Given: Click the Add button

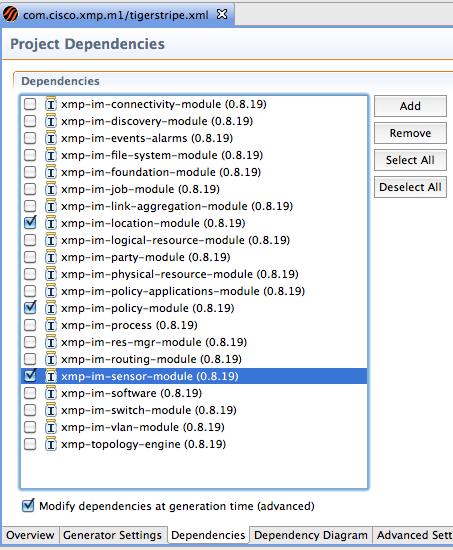Looking at the screenshot, I should click(410, 106).
